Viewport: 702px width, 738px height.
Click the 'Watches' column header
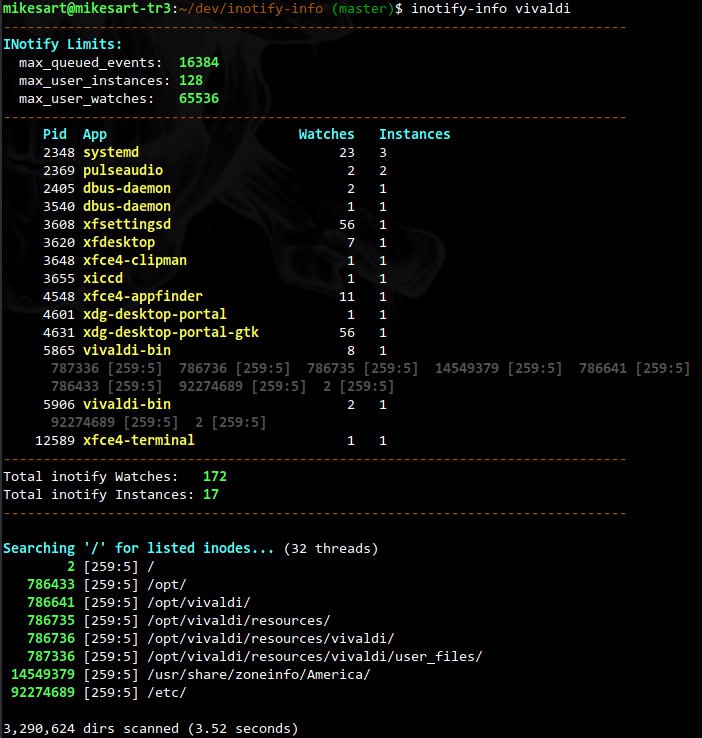(x=327, y=135)
